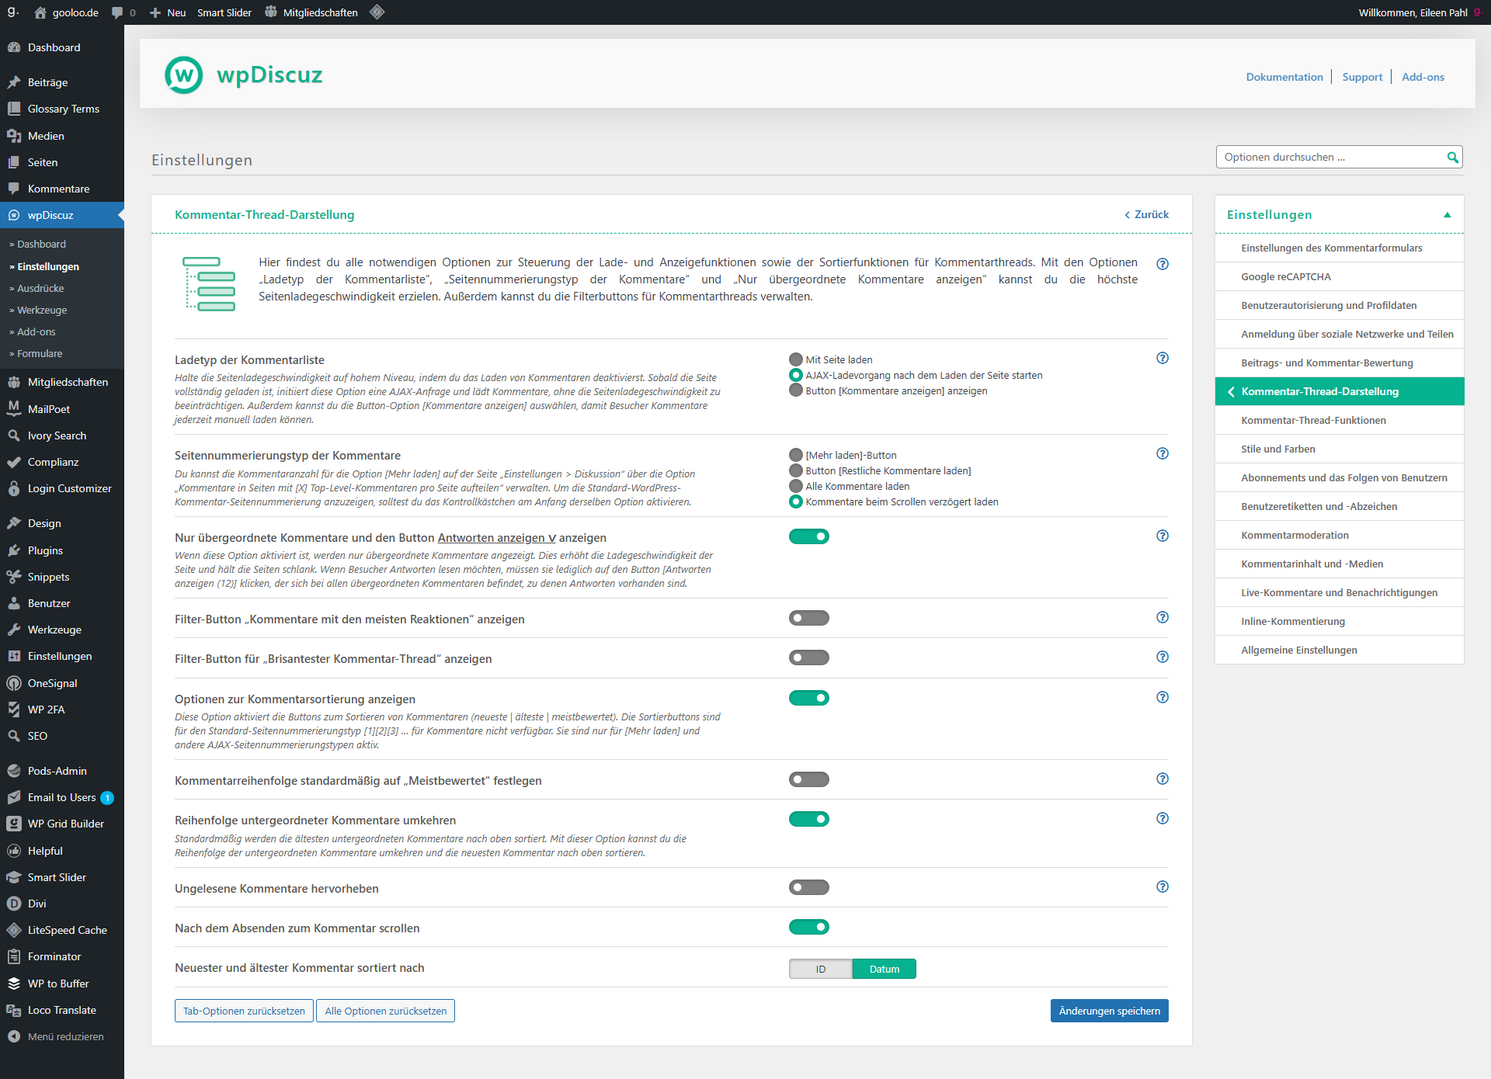Viewport: 1491px width, 1079px height.
Task: Click 'Änderungen speichern' button
Action: point(1109,1011)
